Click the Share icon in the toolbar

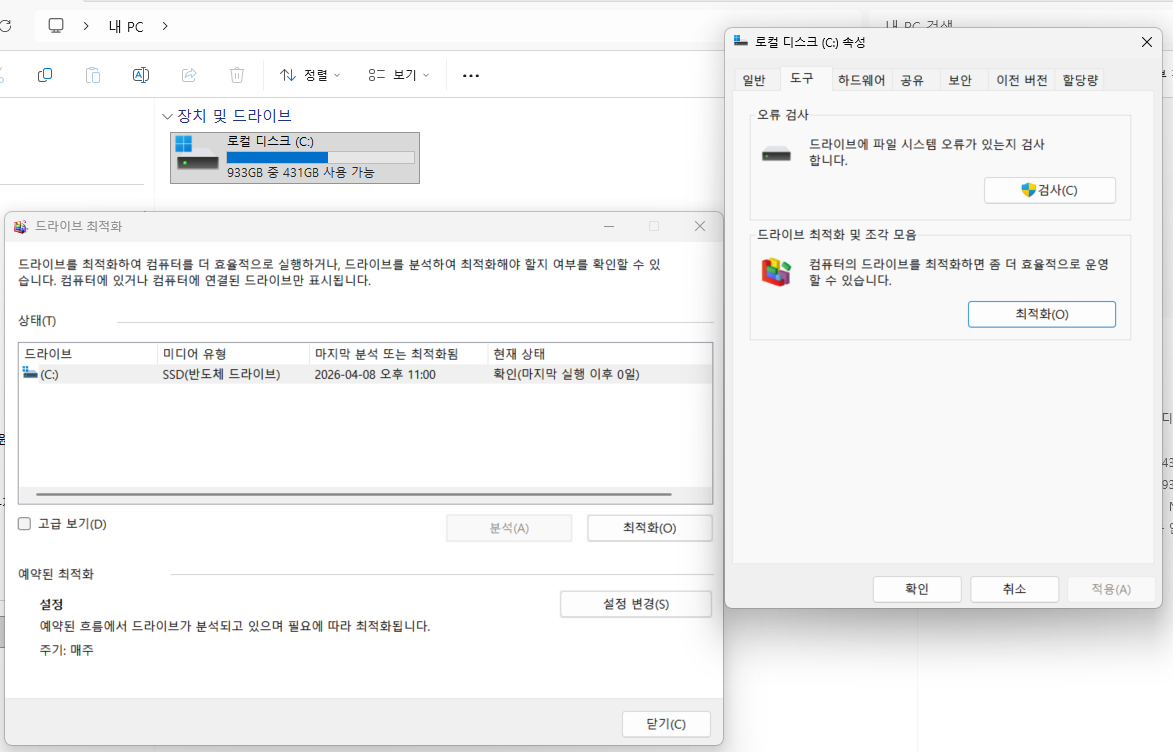tap(188, 74)
